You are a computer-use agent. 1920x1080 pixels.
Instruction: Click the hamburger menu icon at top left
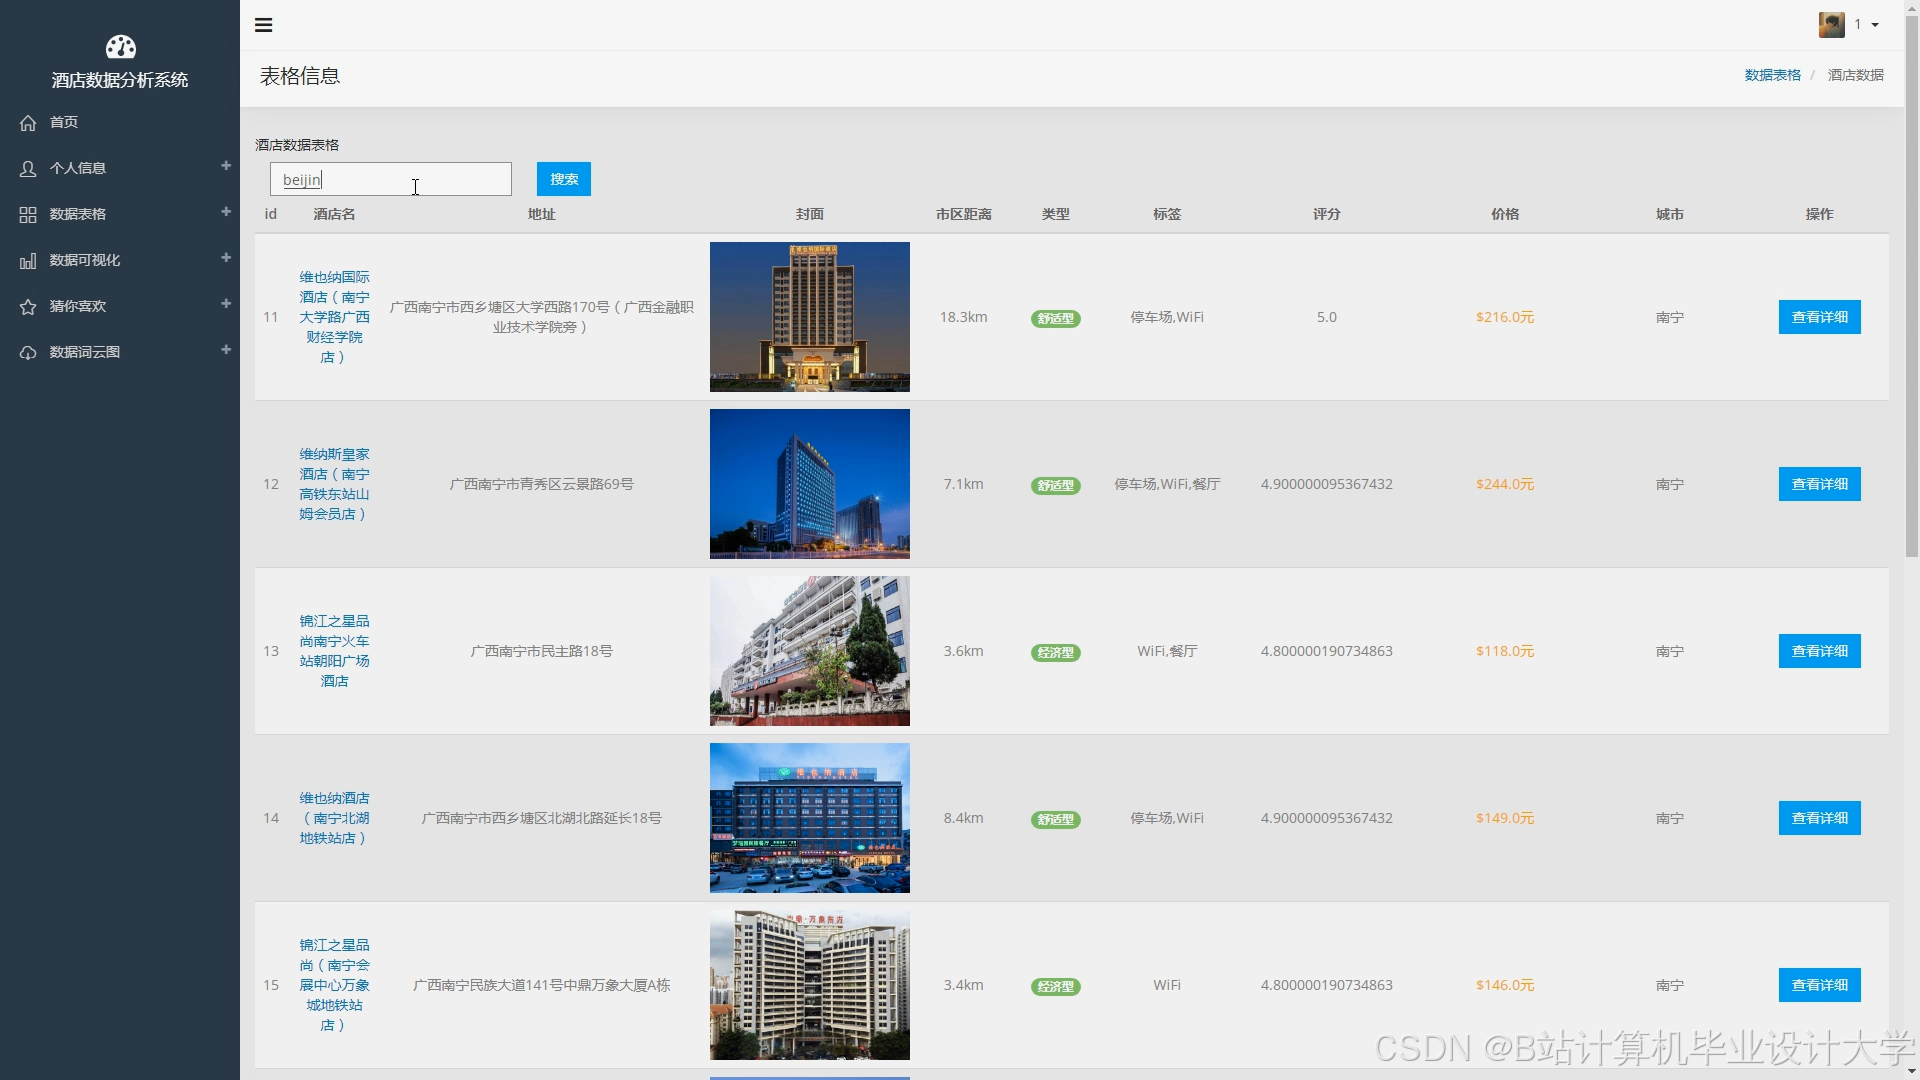263,25
